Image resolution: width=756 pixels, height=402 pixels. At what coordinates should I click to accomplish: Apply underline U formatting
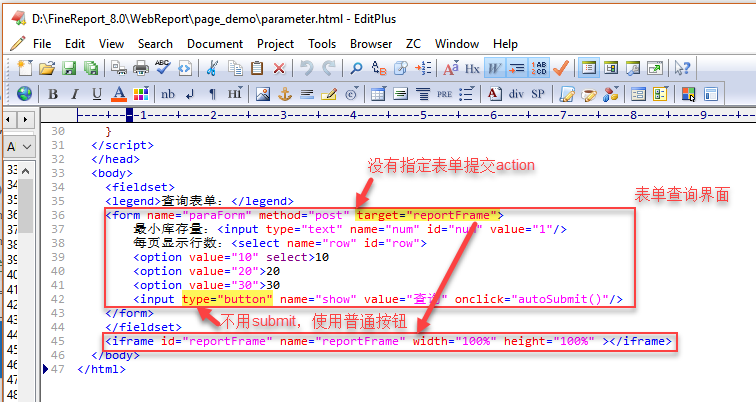[x=97, y=94]
